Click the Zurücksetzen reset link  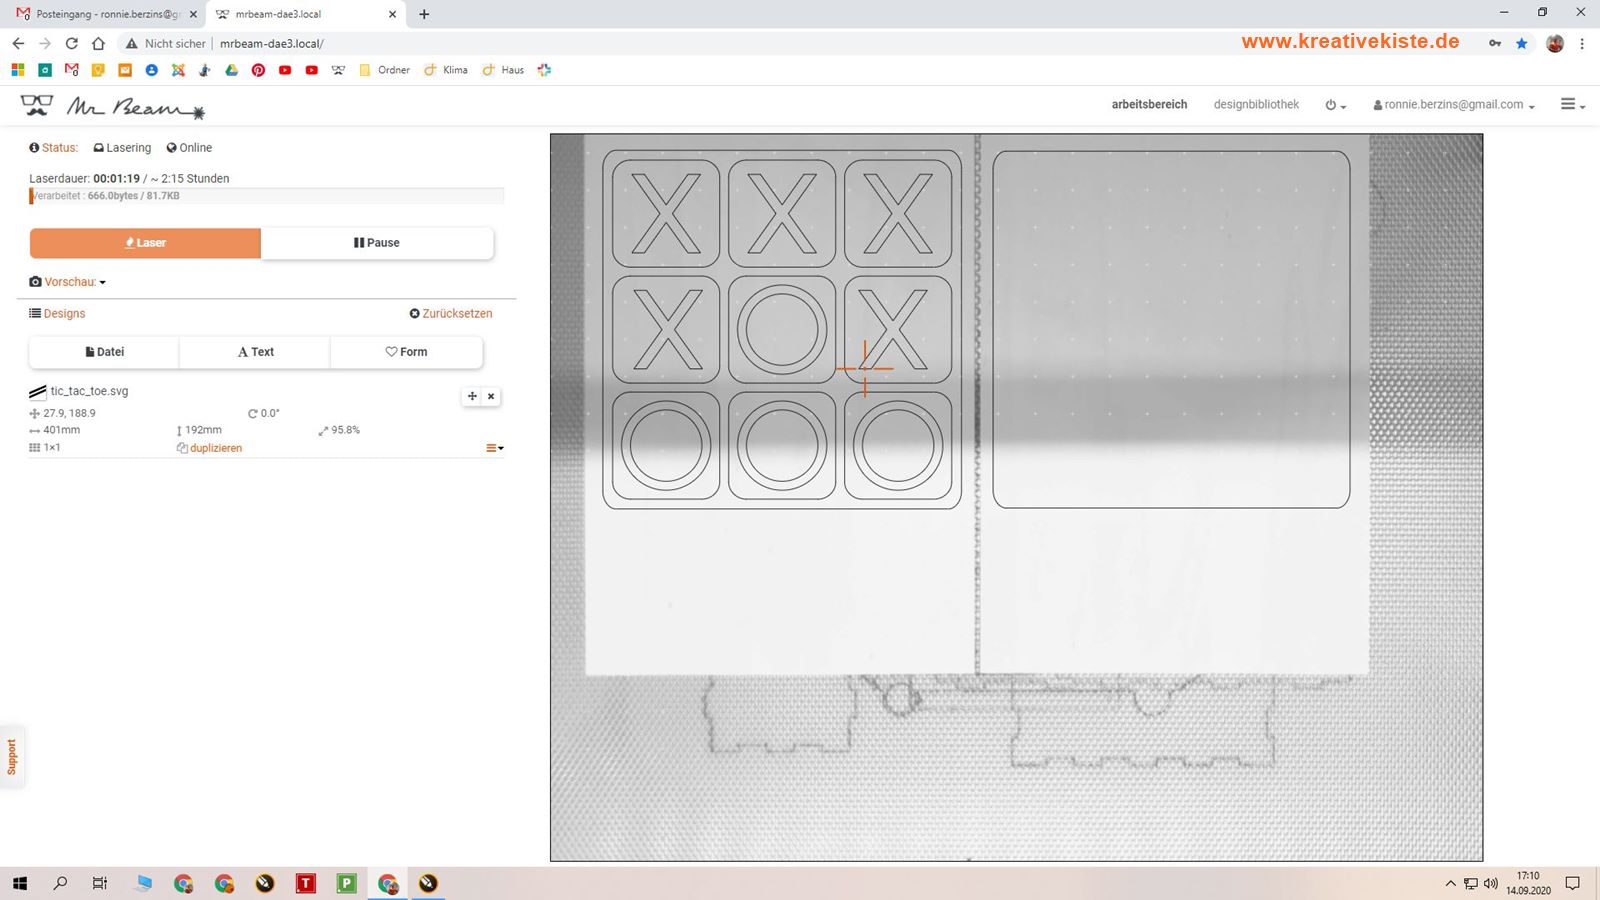451,313
